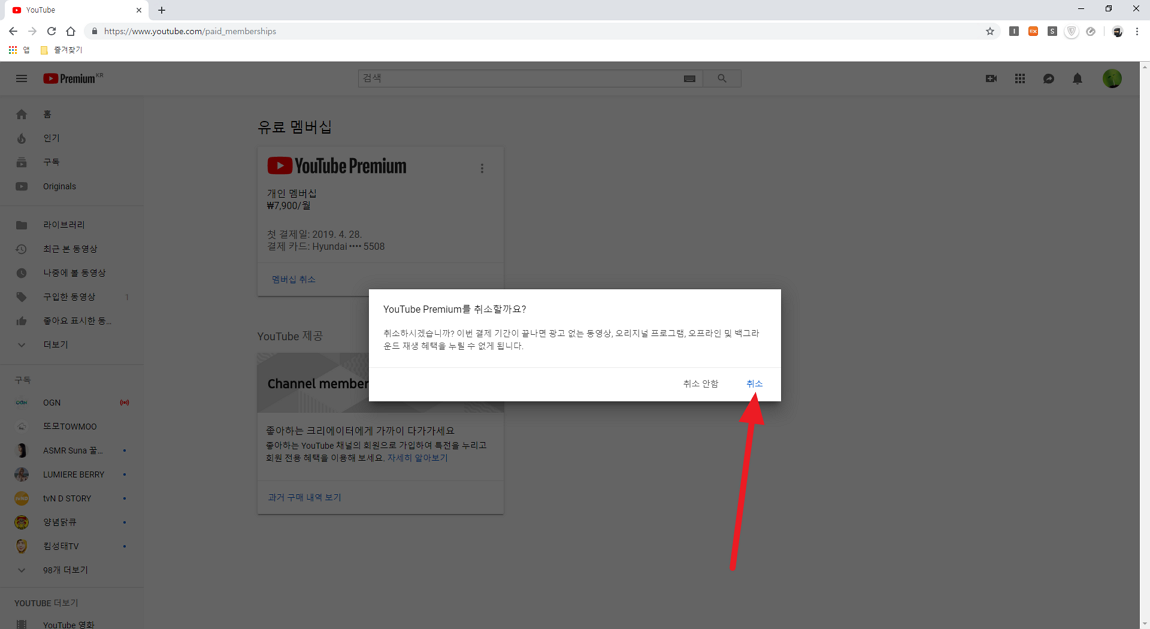Click 취소 안함 to keep the membership

(700, 383)
